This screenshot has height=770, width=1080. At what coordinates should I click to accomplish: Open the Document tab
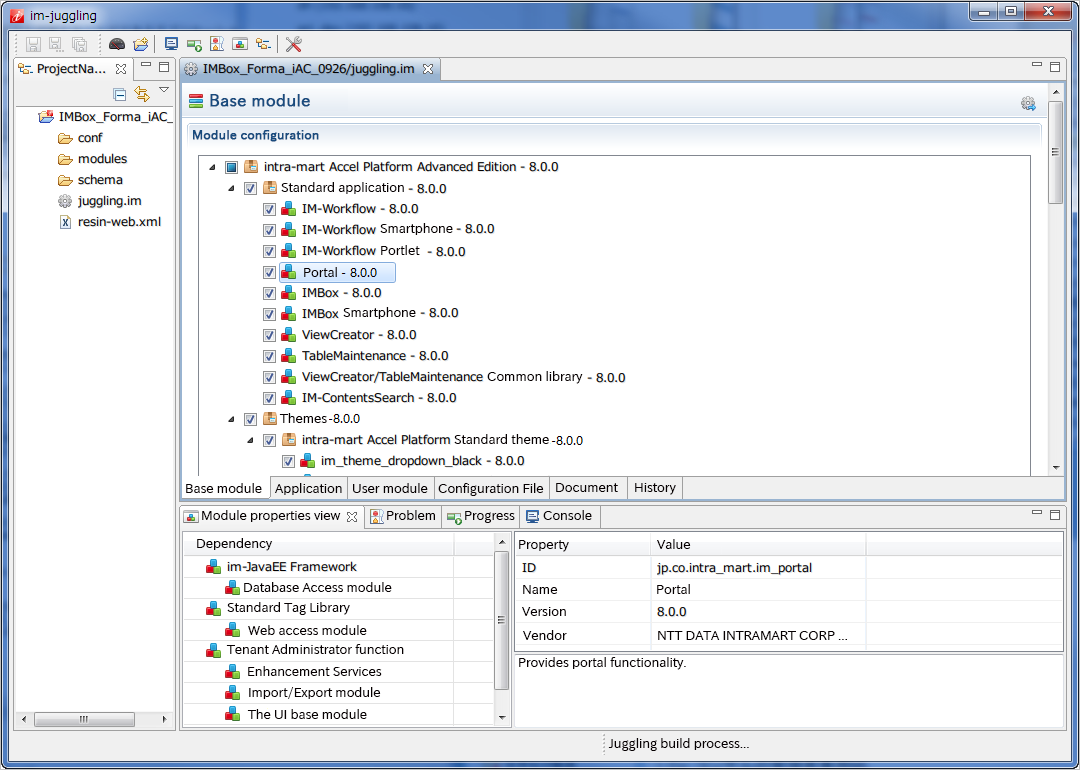click(587, 488)
